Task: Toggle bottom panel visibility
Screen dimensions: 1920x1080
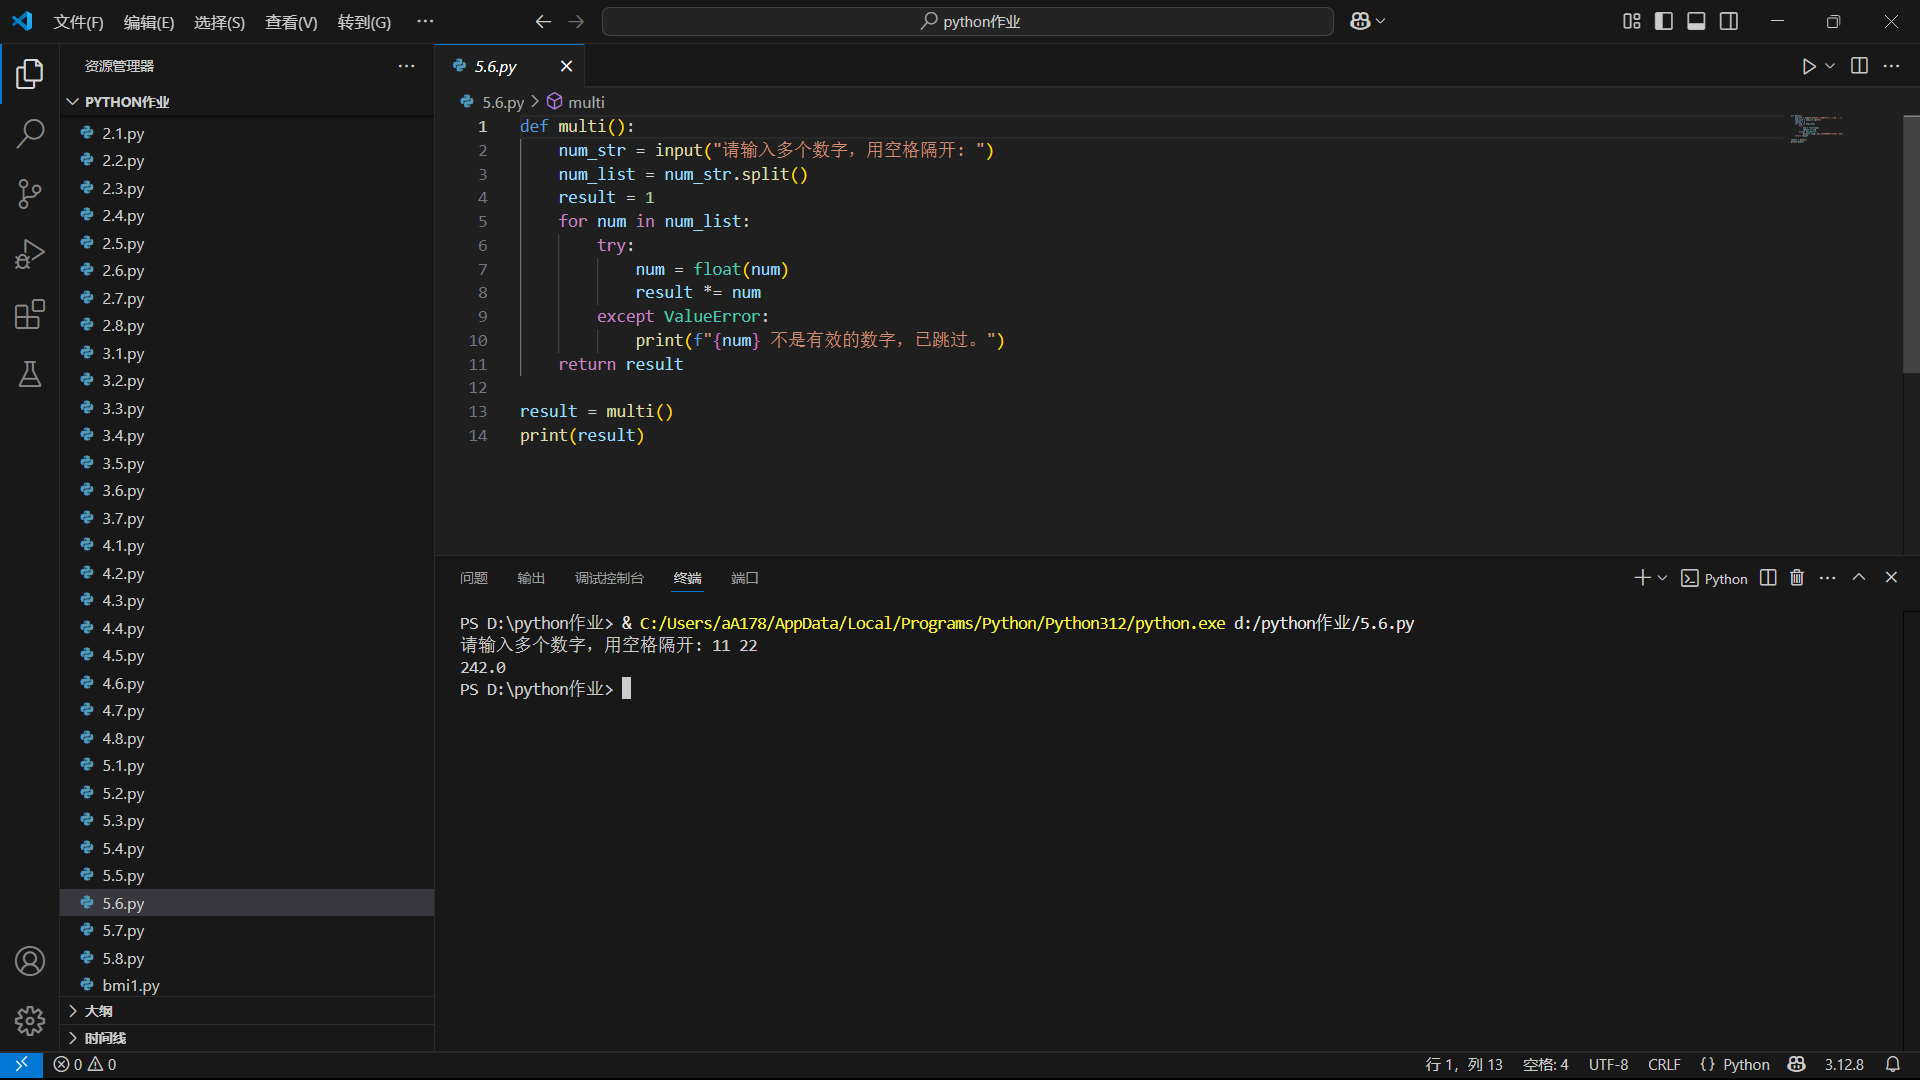Action: tap(1696, 21)
